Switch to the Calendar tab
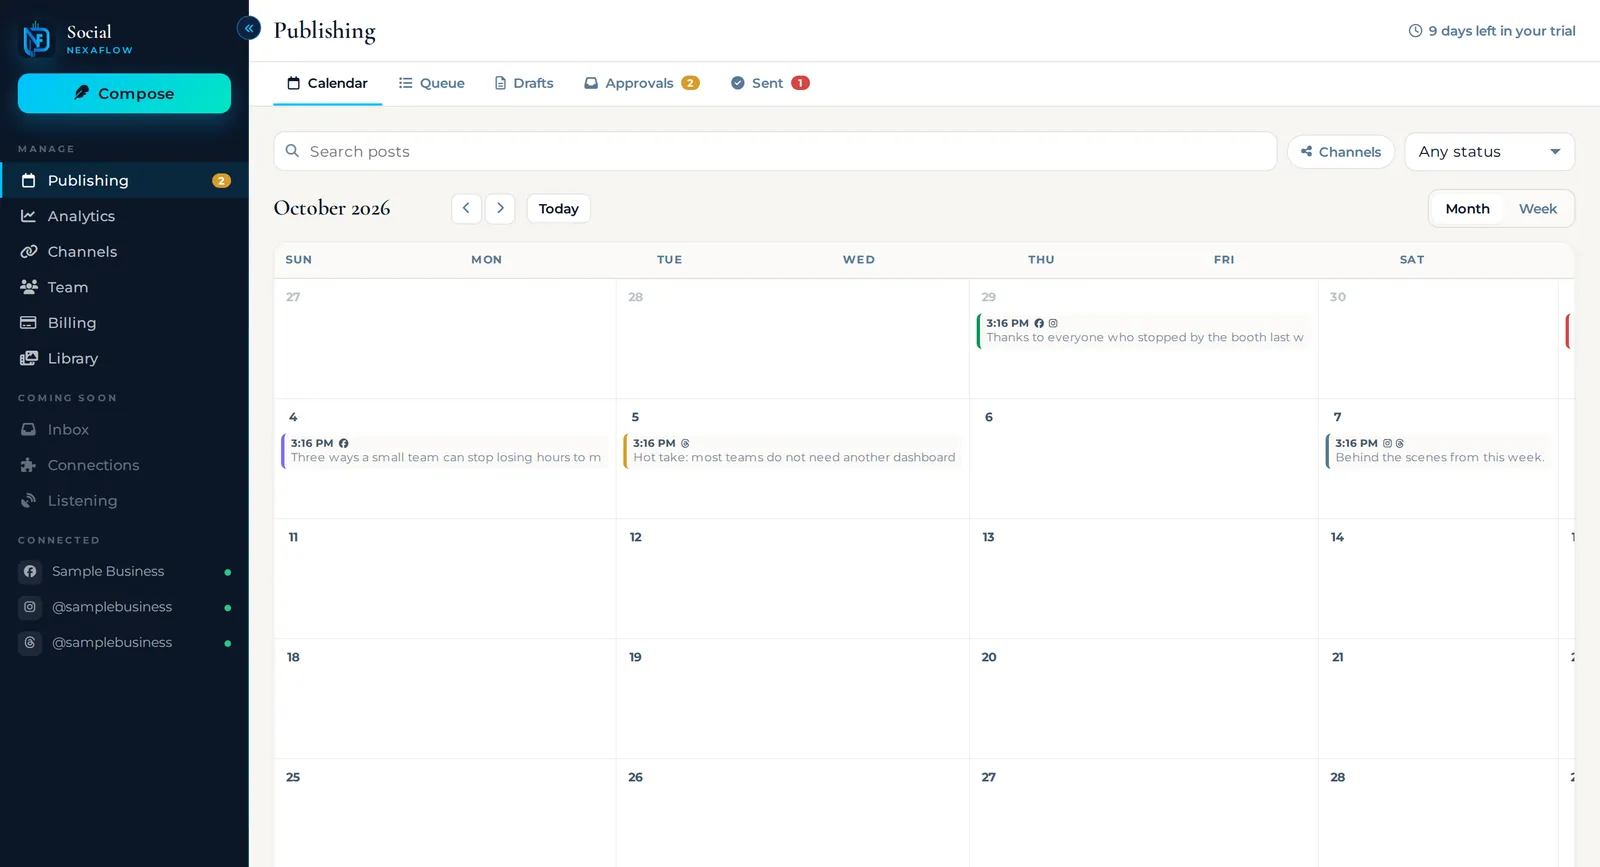This screenshot has width=1600, height=867. click(x=327, y=83)
